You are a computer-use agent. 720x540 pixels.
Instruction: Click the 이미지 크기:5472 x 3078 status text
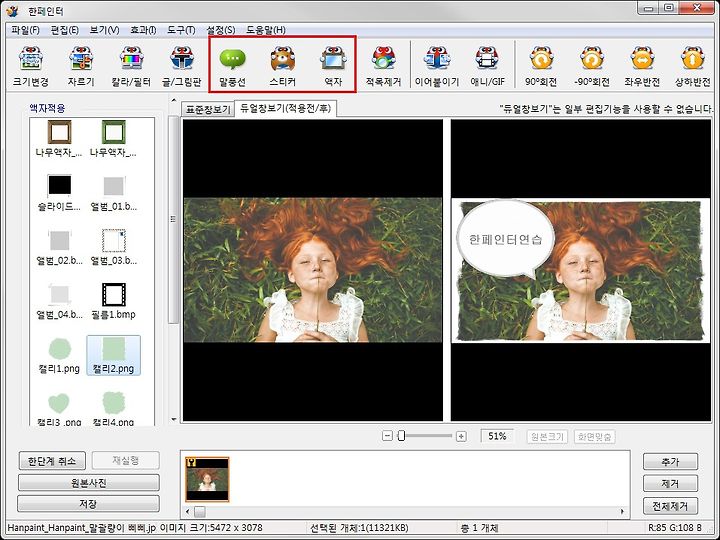(x=211, y=528)
